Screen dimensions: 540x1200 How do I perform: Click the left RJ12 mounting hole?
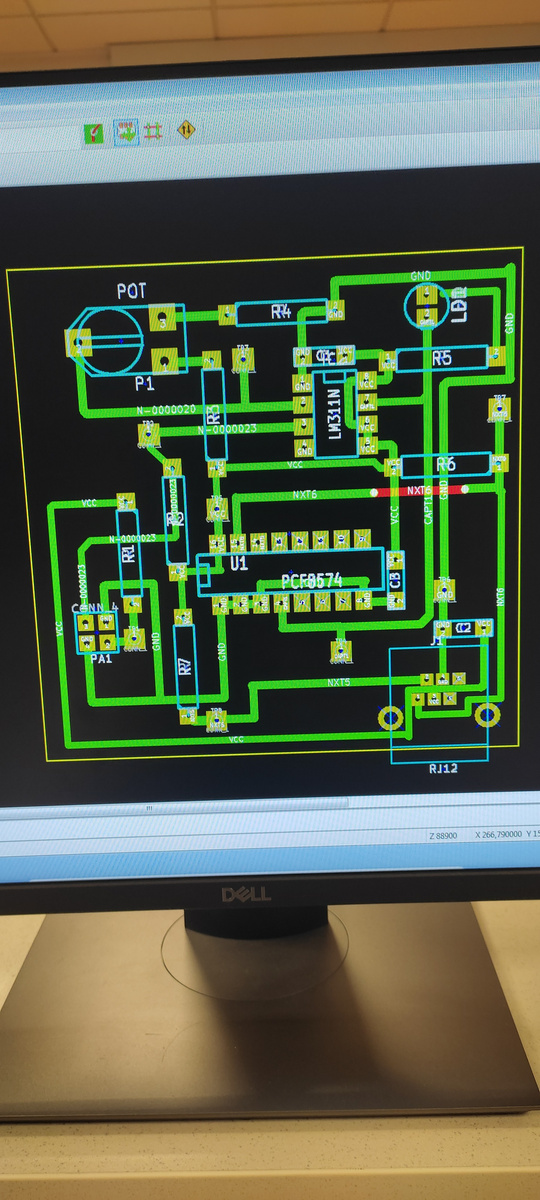390,717
